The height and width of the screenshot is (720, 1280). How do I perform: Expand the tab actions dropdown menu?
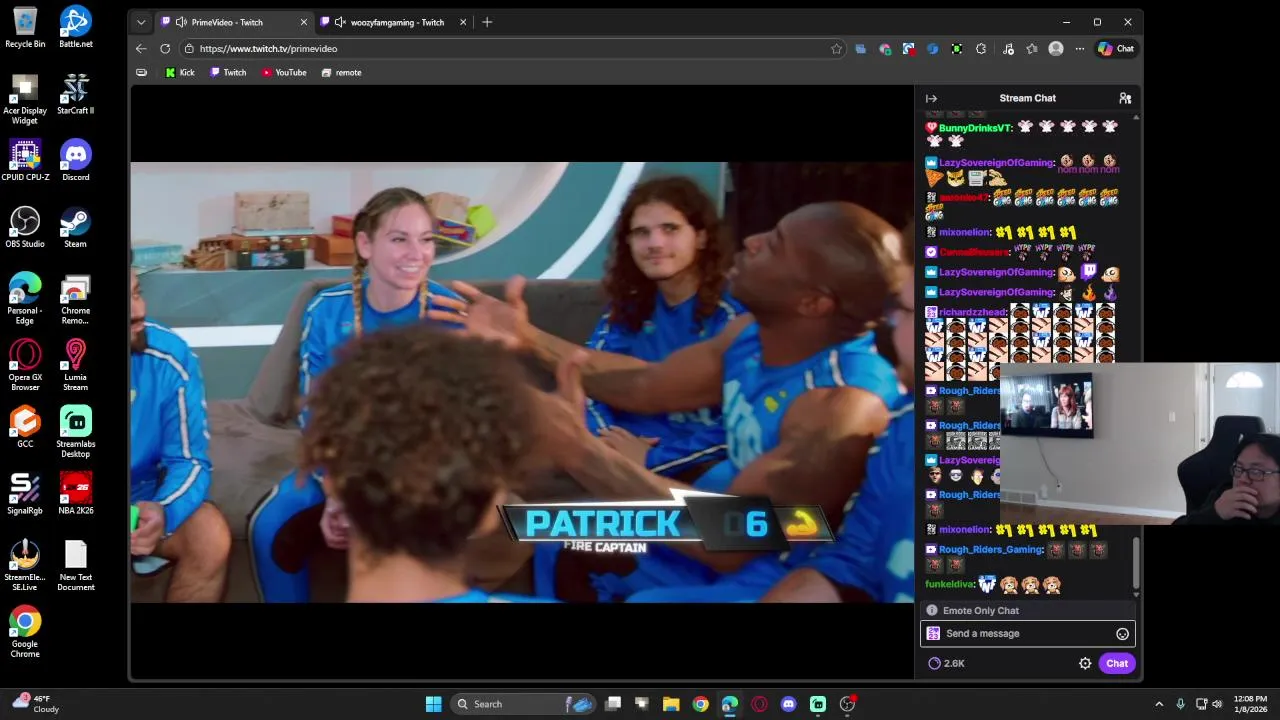141,22
